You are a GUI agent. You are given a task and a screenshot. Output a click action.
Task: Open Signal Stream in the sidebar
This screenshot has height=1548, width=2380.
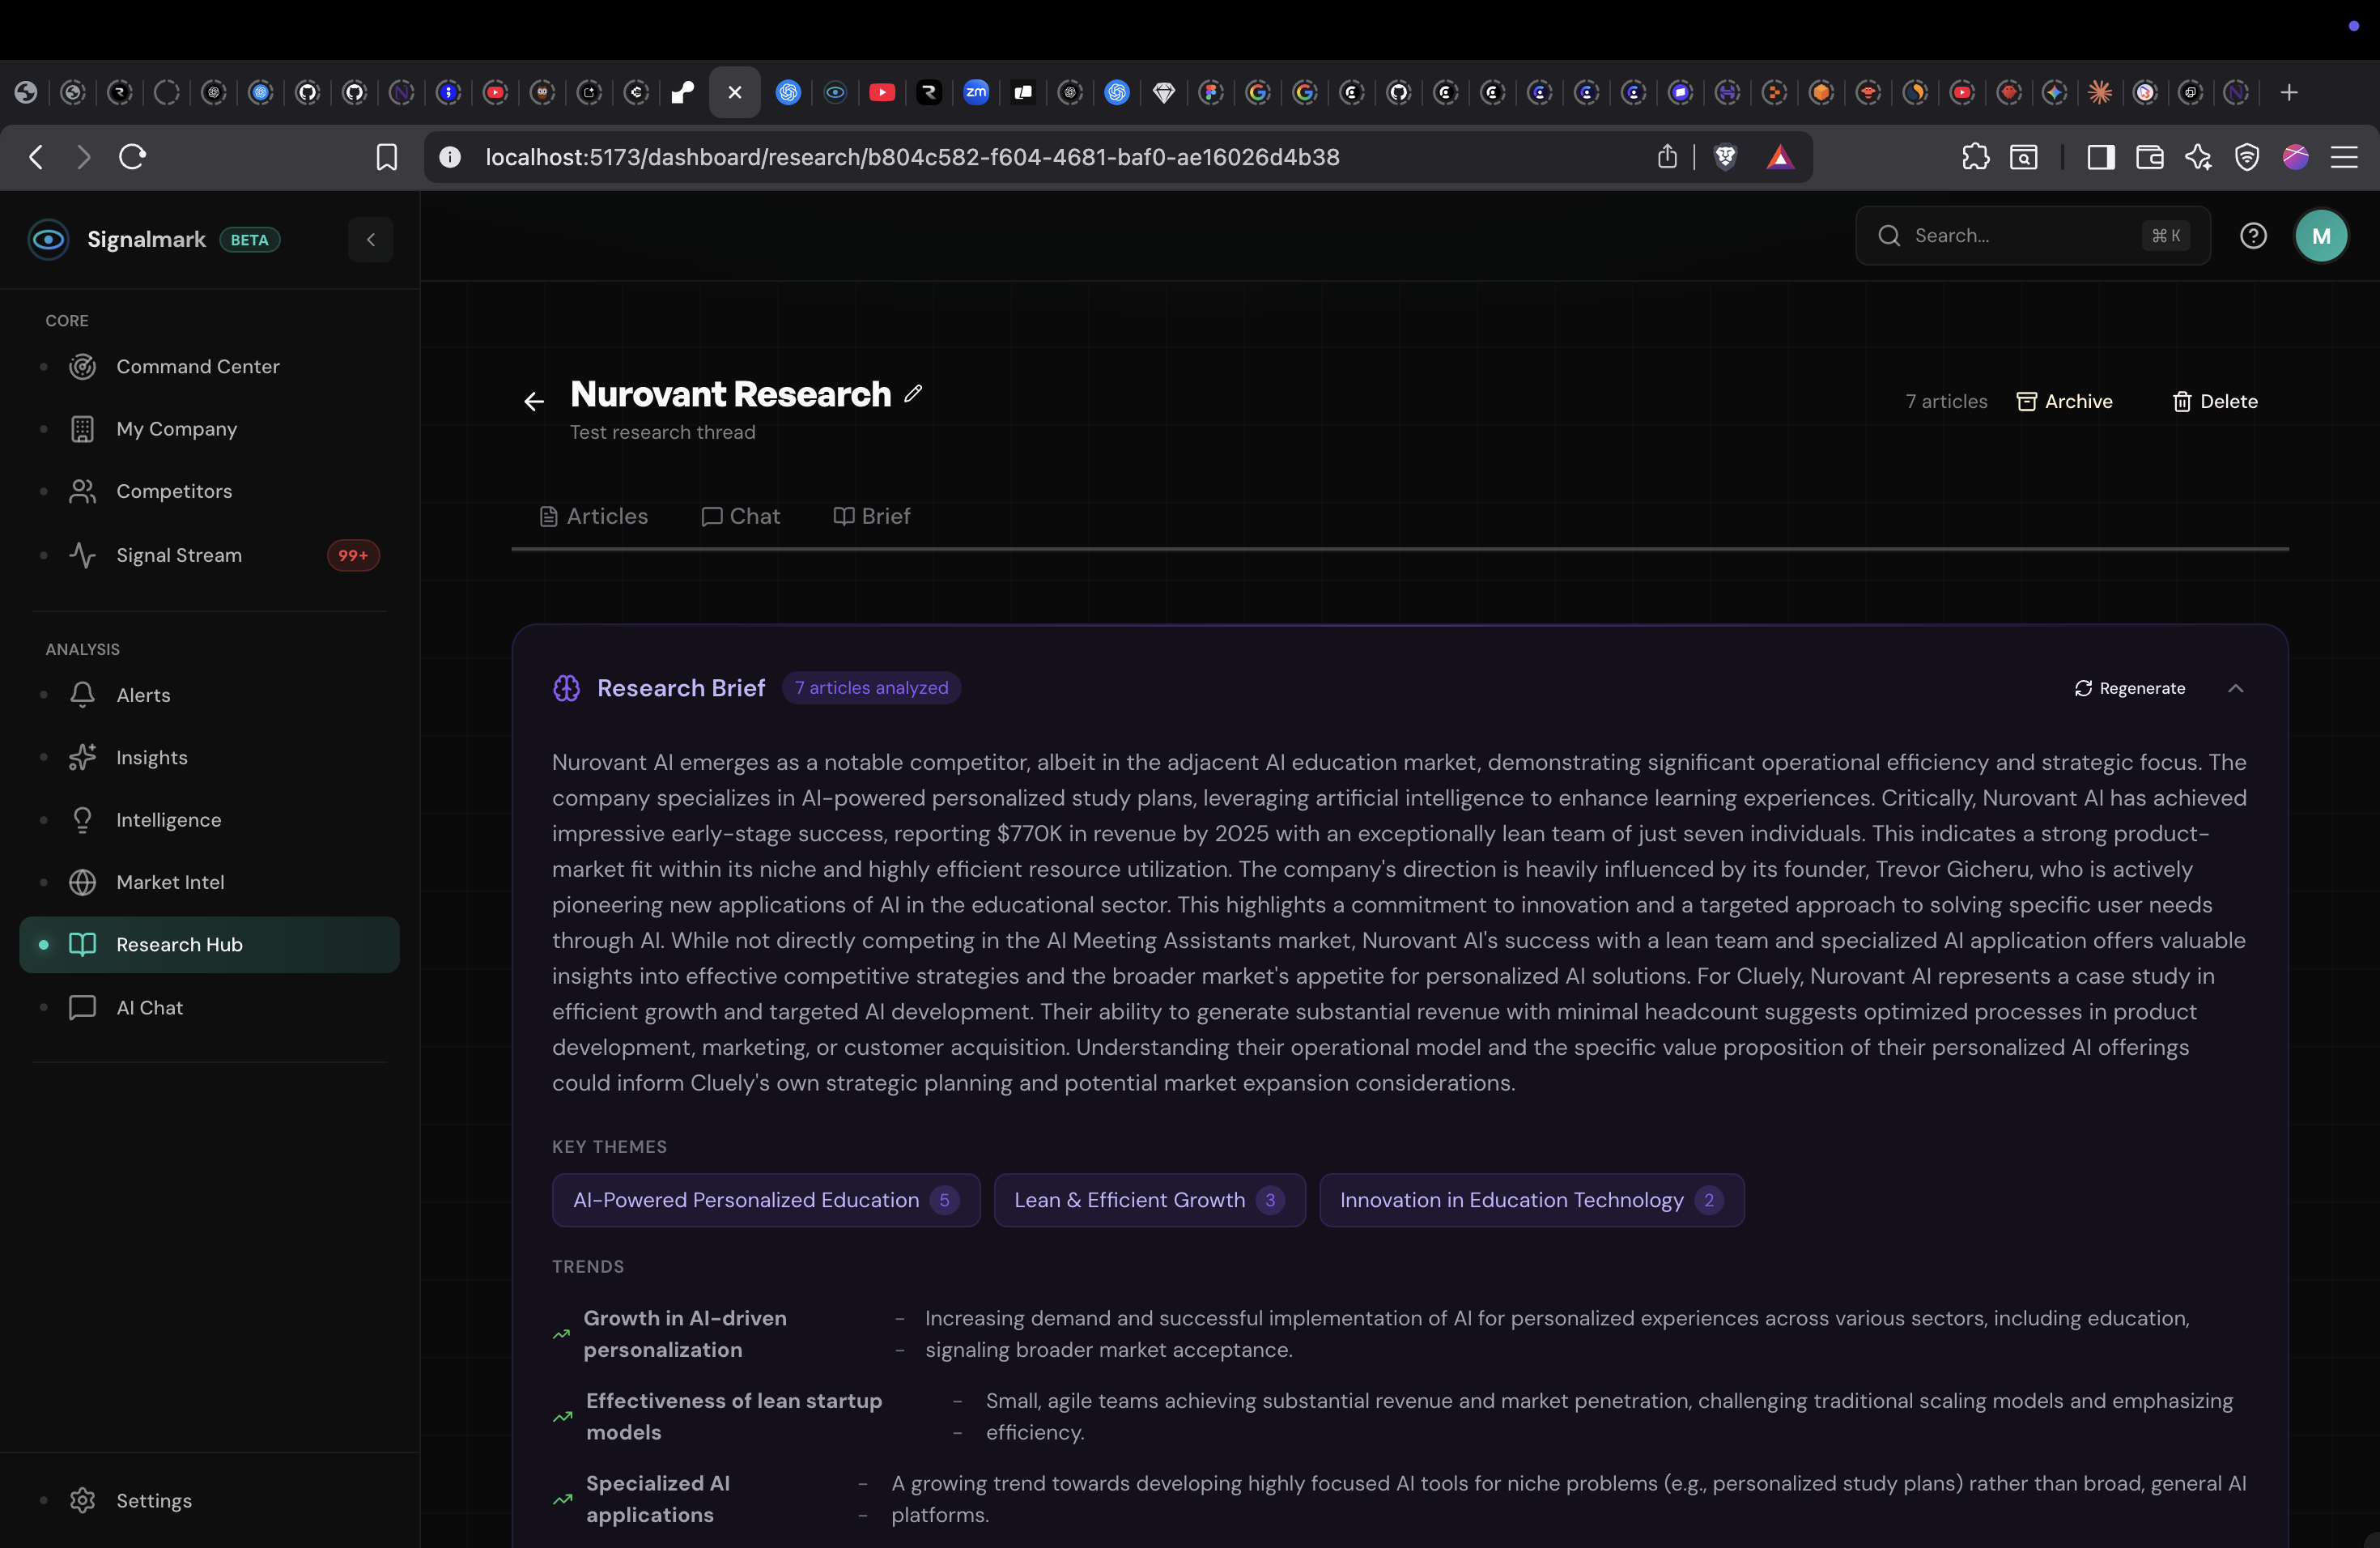pos(178,555)
